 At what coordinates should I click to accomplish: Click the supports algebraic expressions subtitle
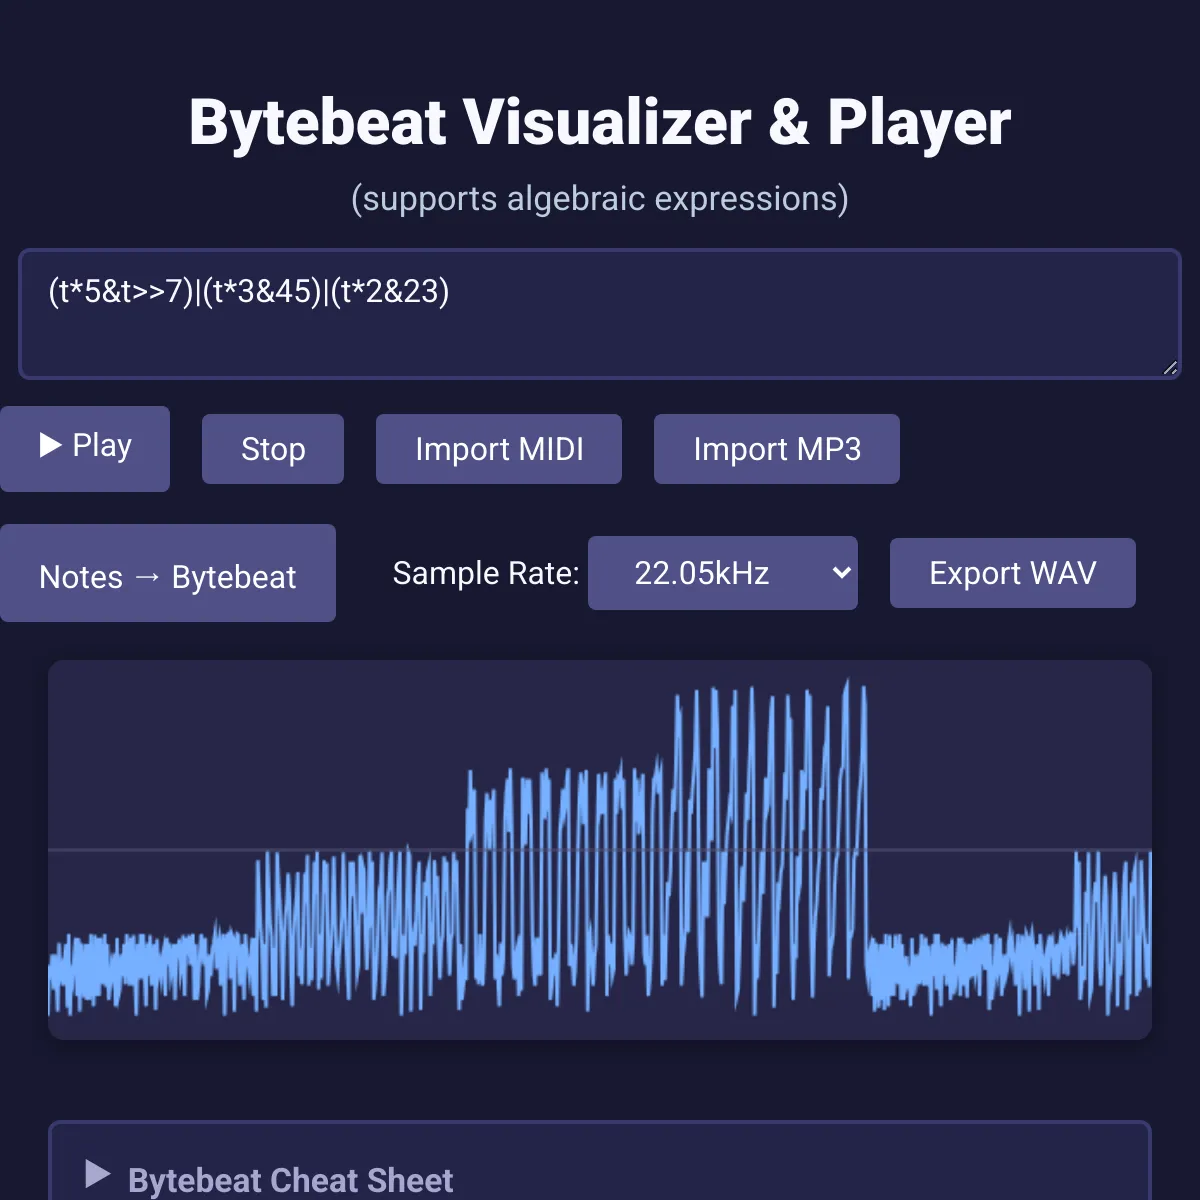[600, 198]
